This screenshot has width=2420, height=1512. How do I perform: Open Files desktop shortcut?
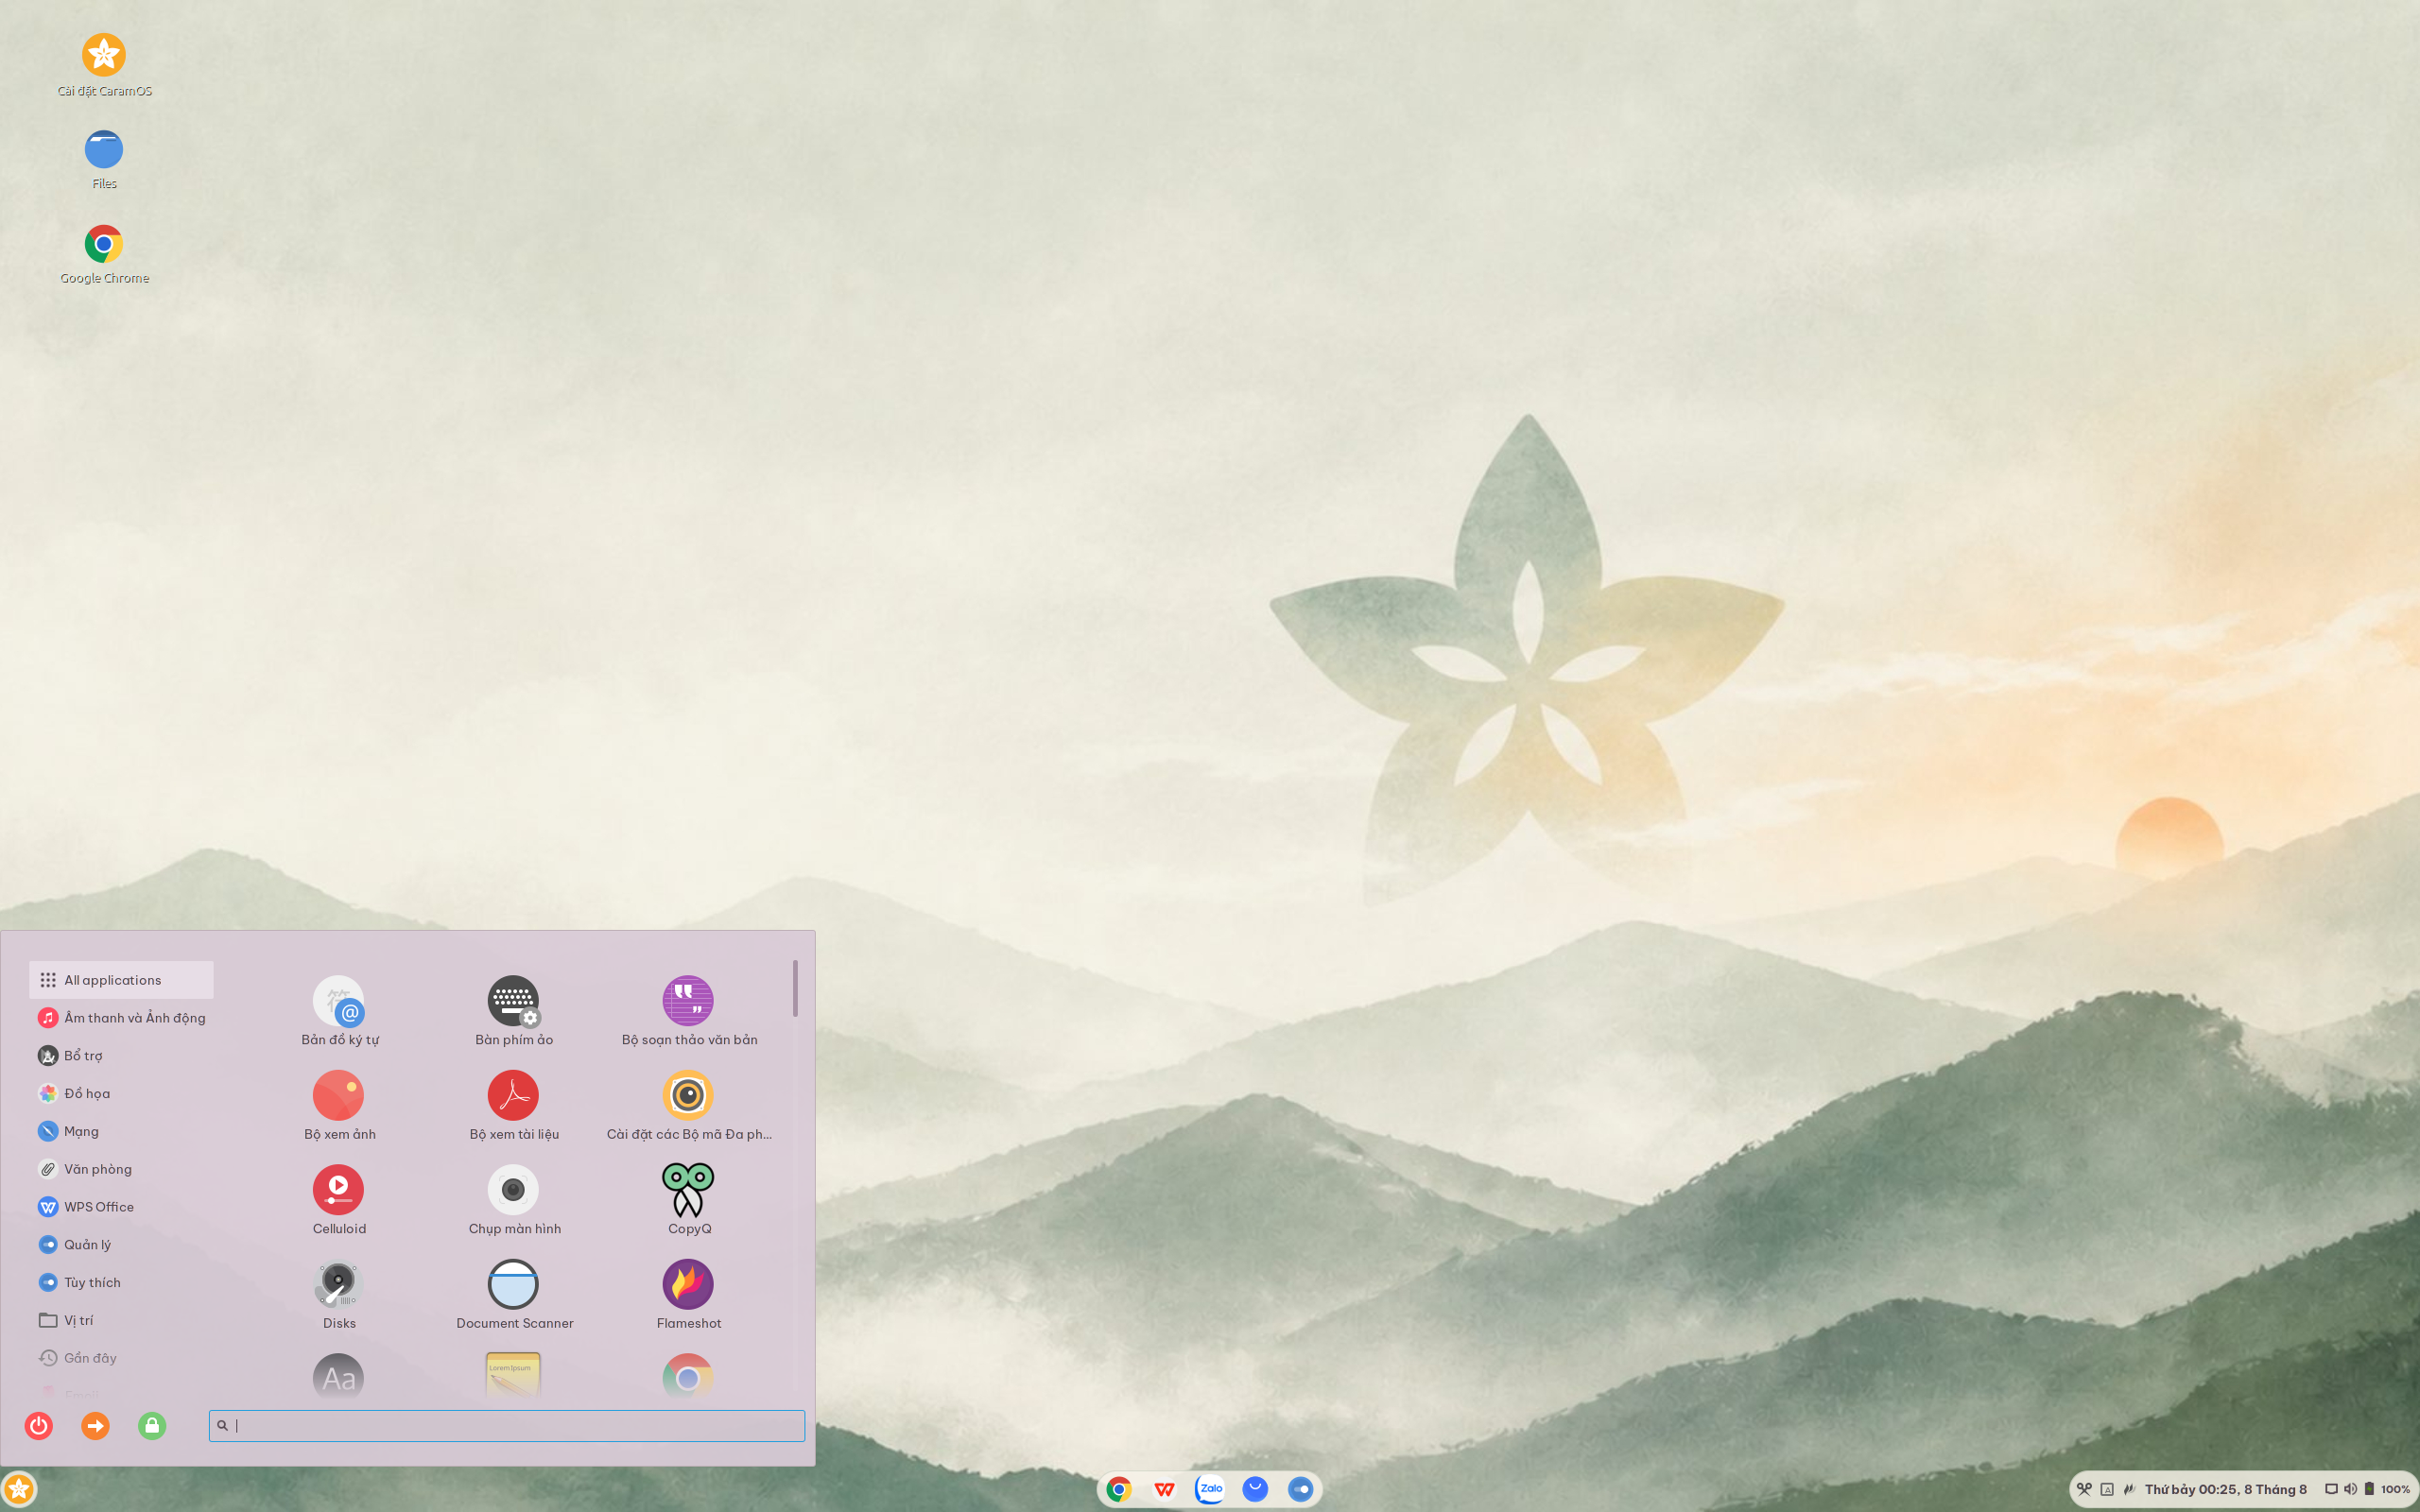click(104, 160)
